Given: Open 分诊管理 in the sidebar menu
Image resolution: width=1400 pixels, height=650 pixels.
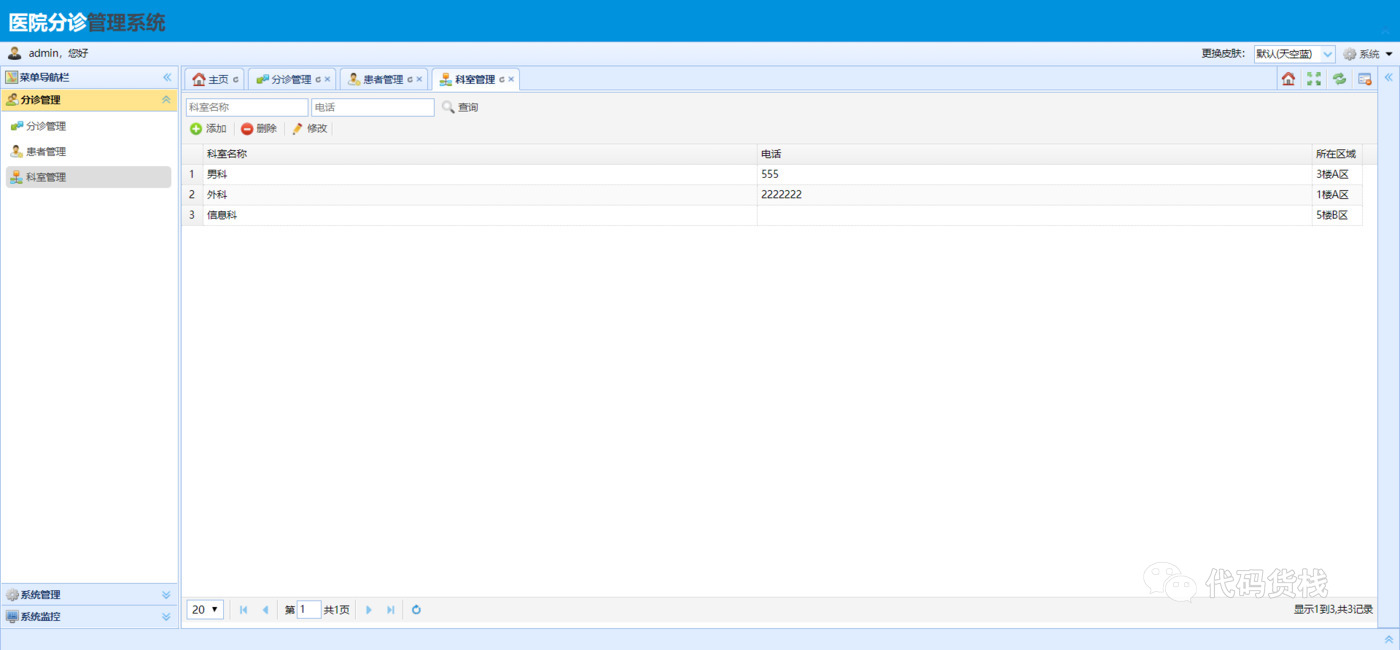Looking at the screenshot, I should pos(88,126).
